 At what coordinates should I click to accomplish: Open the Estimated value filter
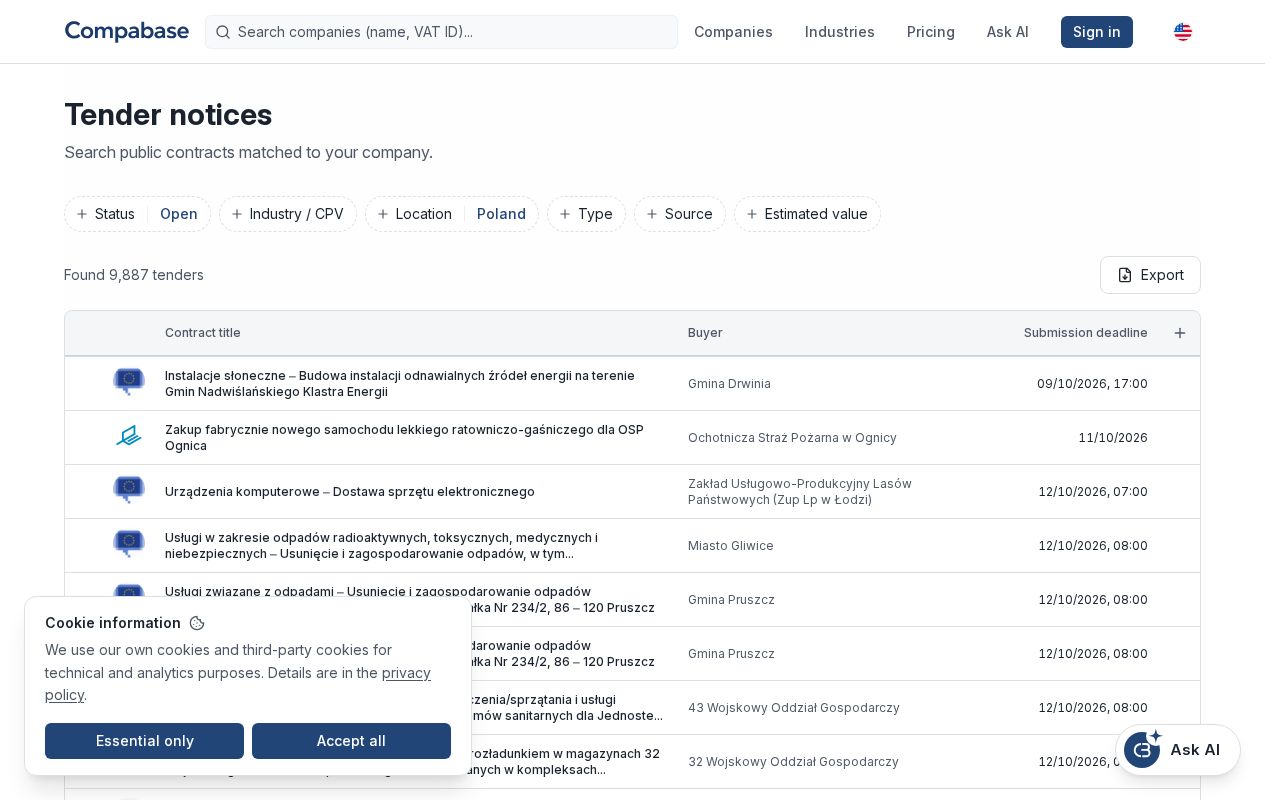807,214
